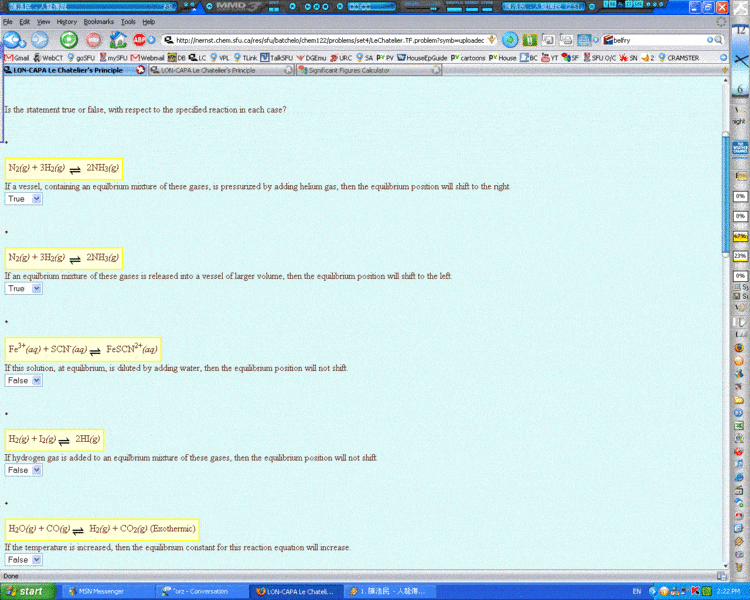The width and height of the screenshot is (750, 600).
Task: Open the History menu
Action: [x=66, y=21]
